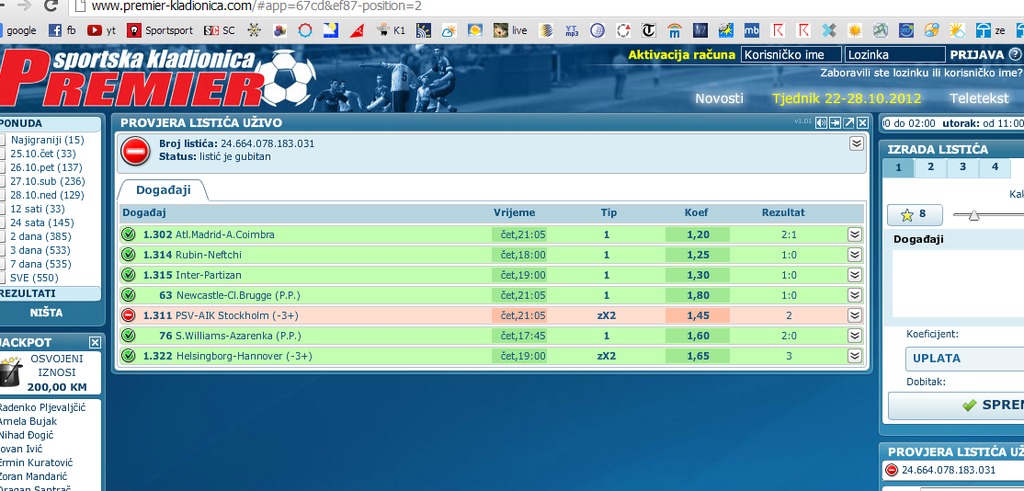Click green check icon for Inter-Partizan
The image size is (1024, 491).
(128, 275)
